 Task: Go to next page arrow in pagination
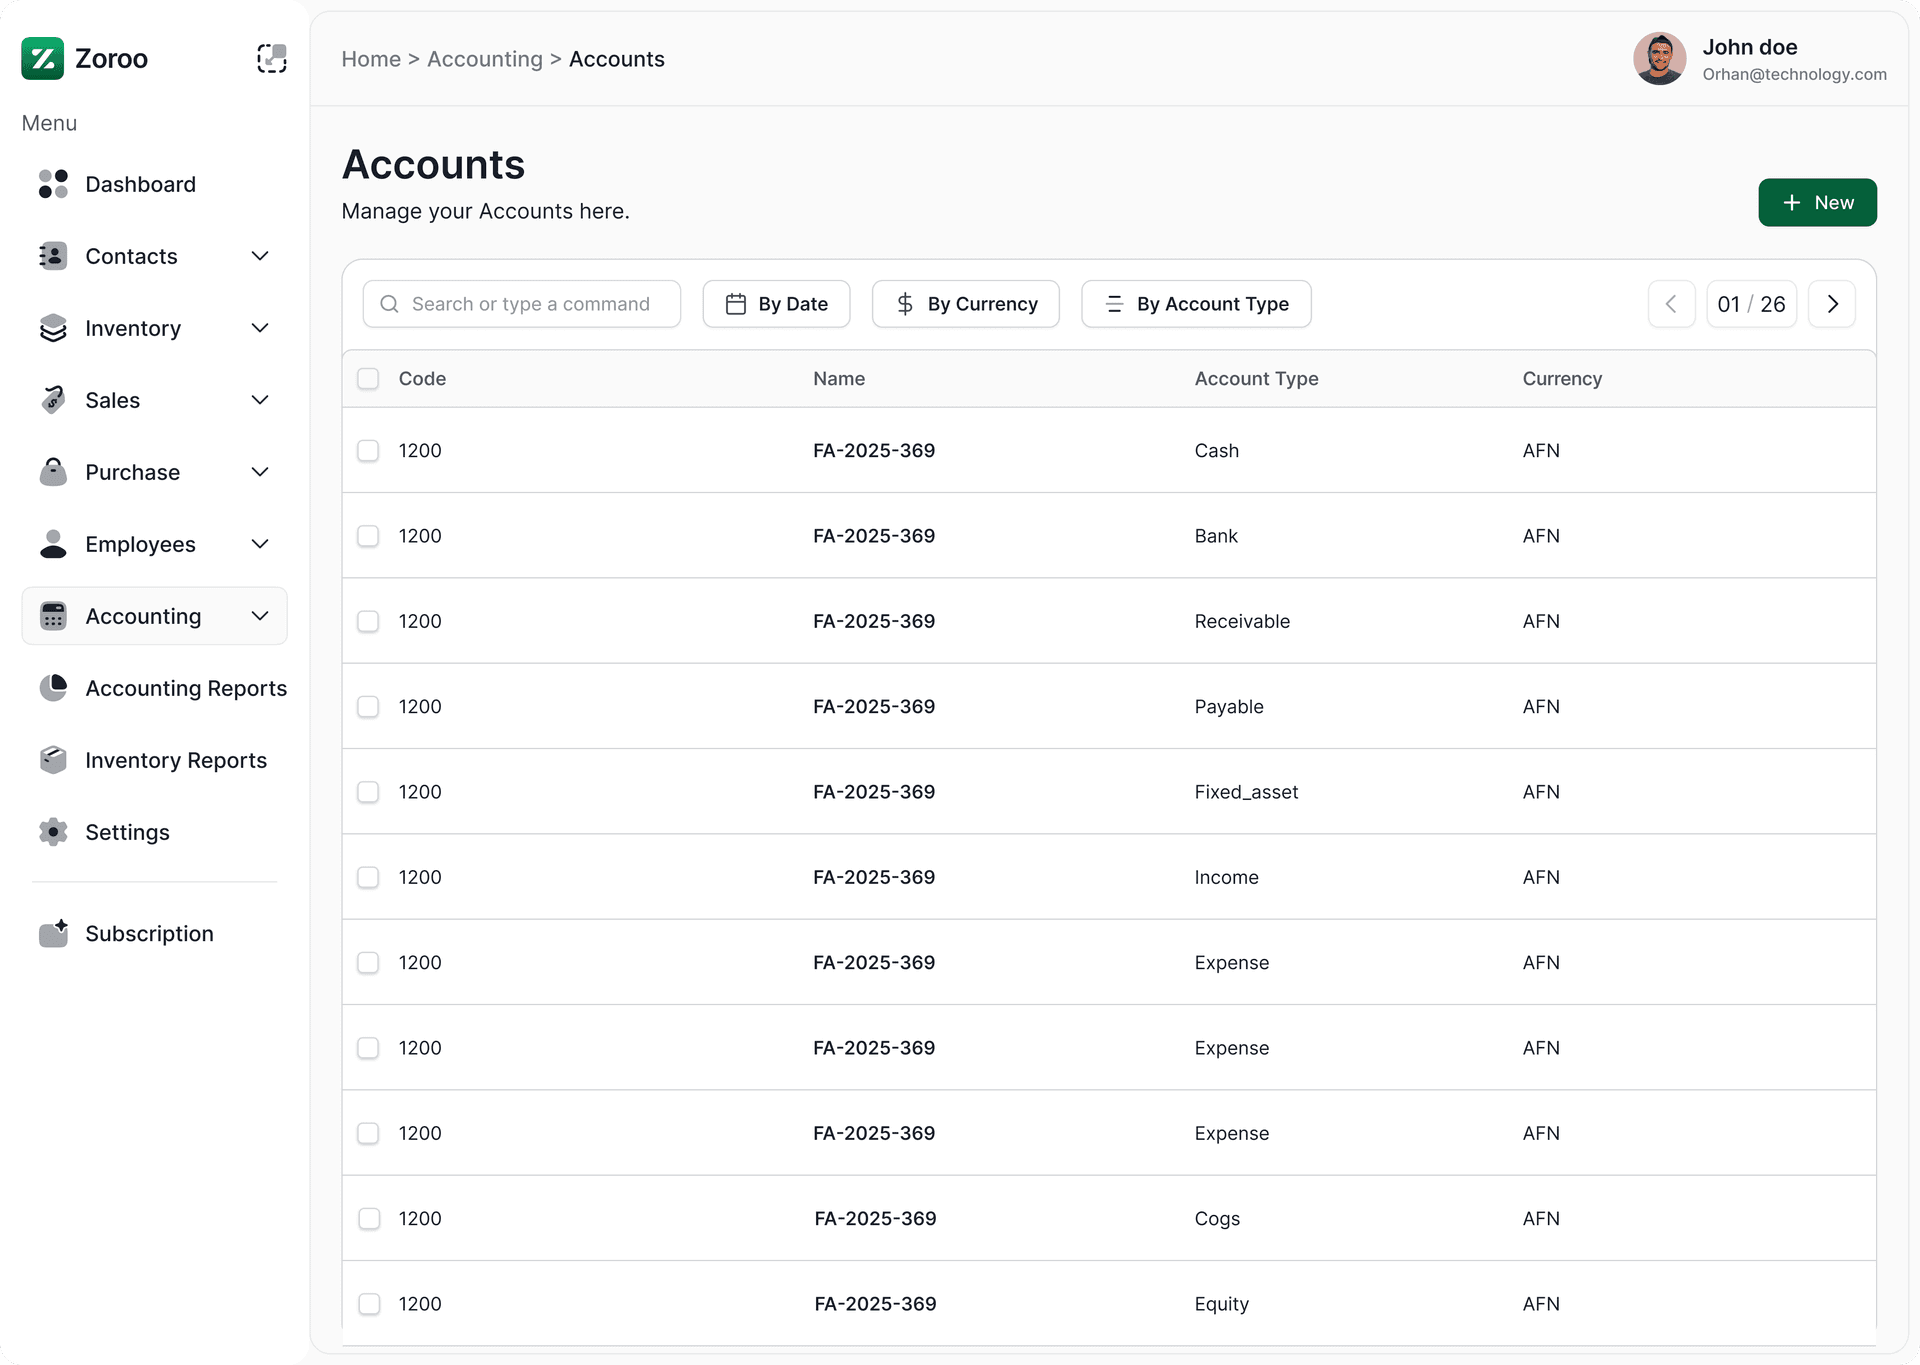point(1832,304)
